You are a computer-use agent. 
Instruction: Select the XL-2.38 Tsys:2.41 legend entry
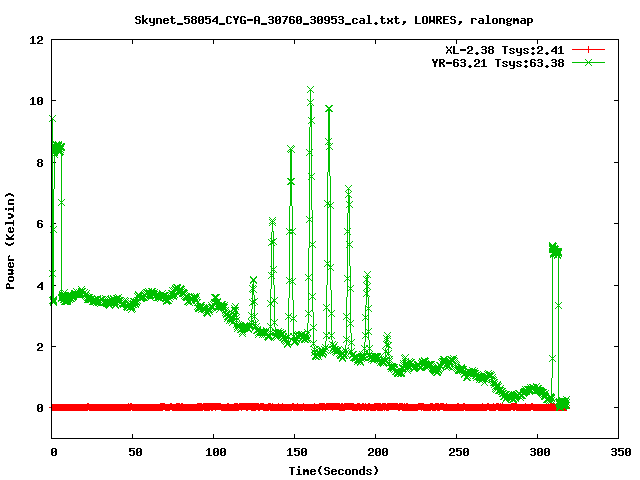tap(504, 50)
